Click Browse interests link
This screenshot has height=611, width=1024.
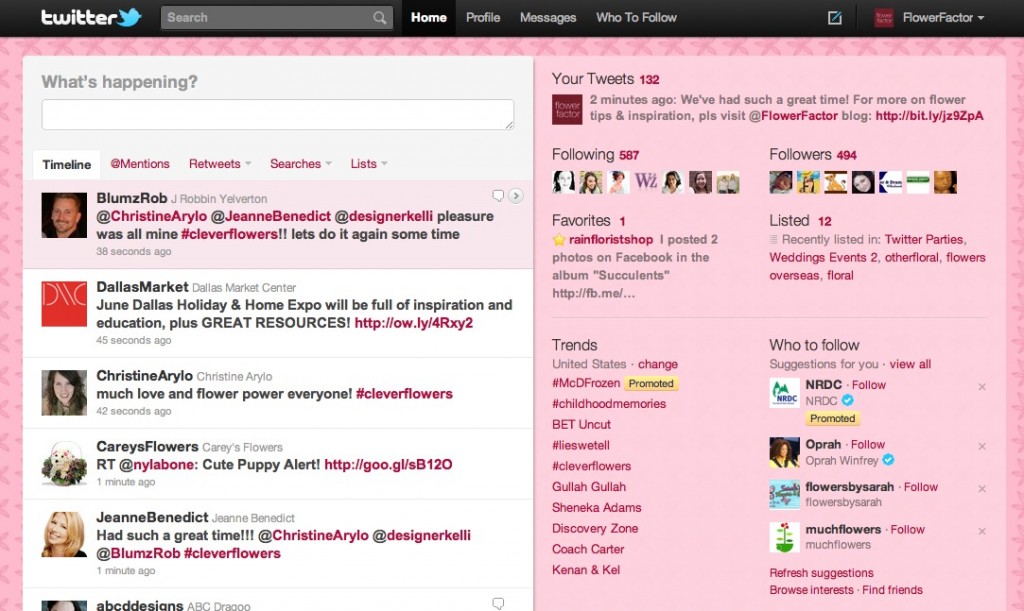811,590
